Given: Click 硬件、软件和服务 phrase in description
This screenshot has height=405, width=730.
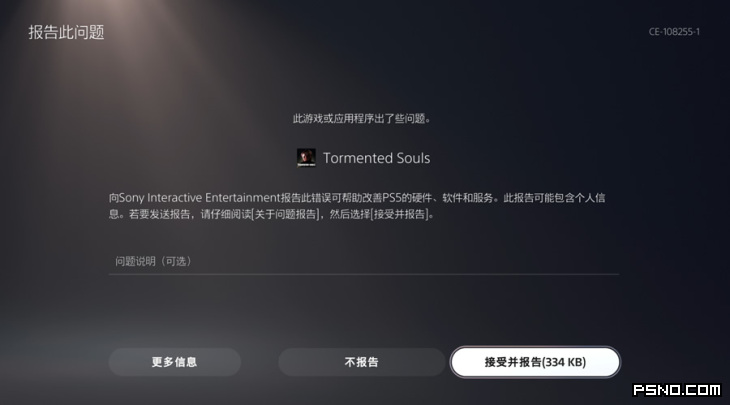Looking at the screenshot, I should [x=452, y=198].
